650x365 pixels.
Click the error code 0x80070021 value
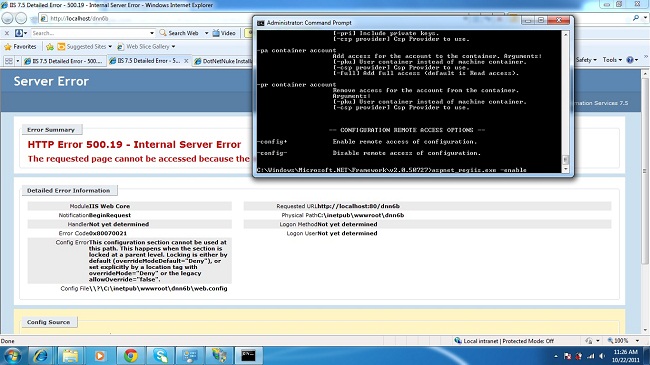(108, 233)
